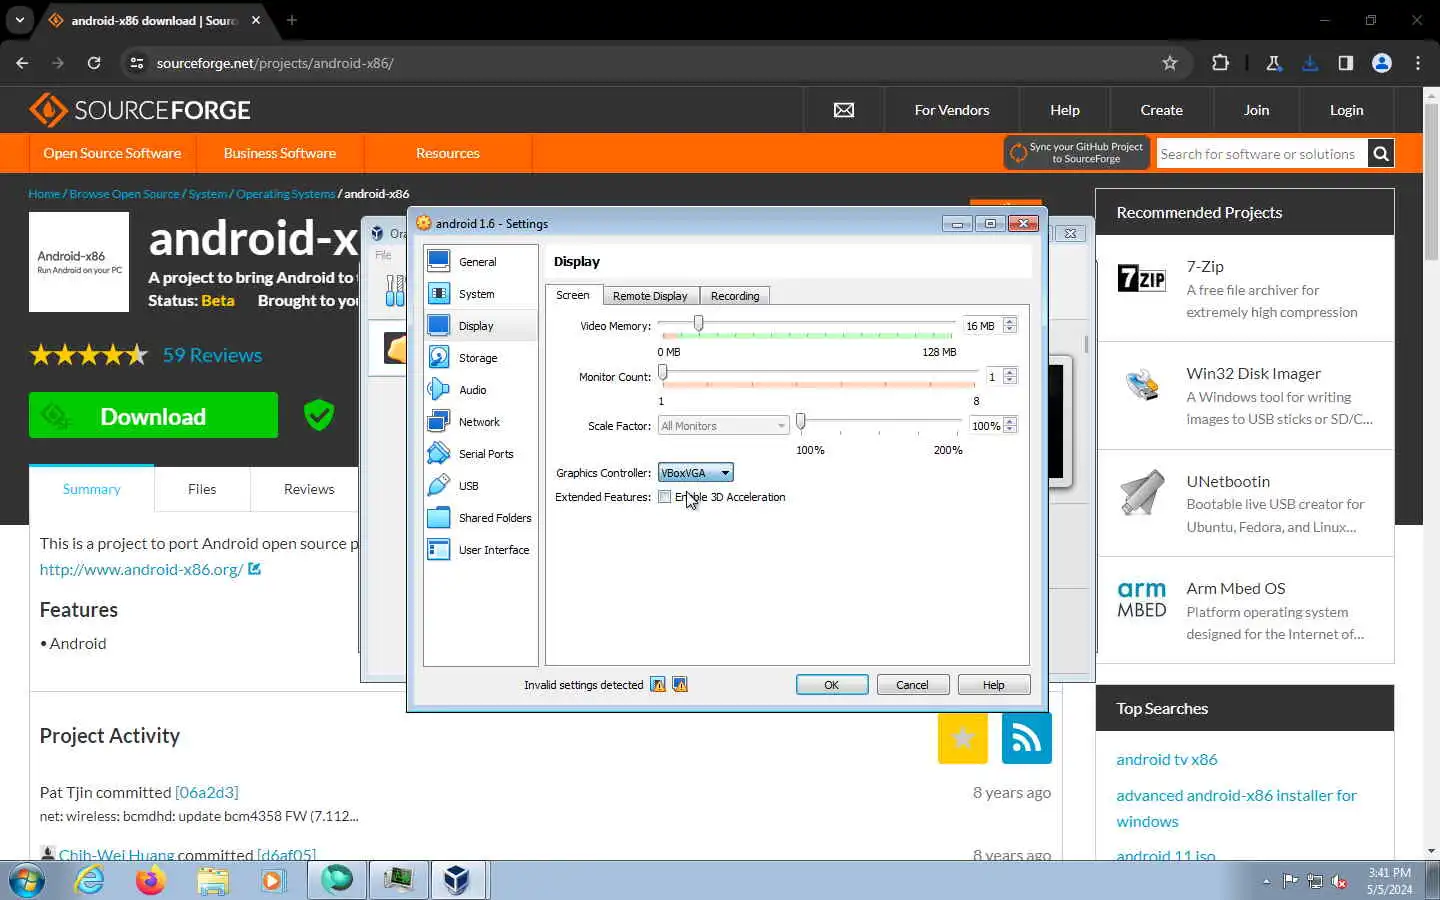This screenshot has width=1440, height=900.
Task: Click Chrome address bar URL
Action: (275, 63)
